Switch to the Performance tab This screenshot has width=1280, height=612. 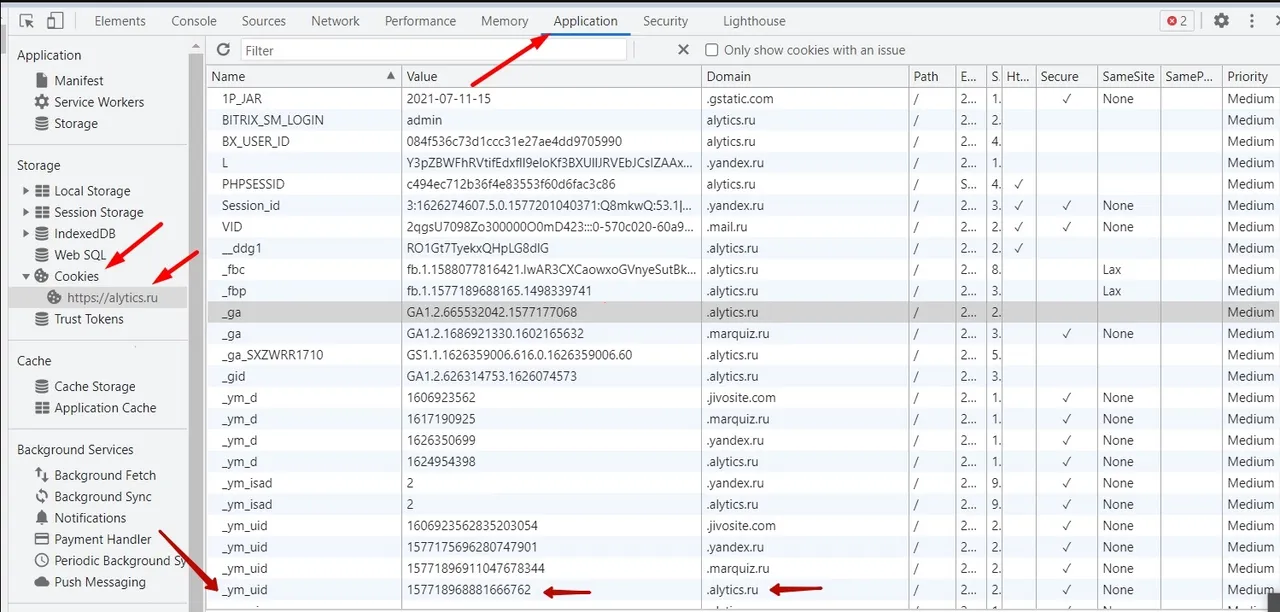420,20
